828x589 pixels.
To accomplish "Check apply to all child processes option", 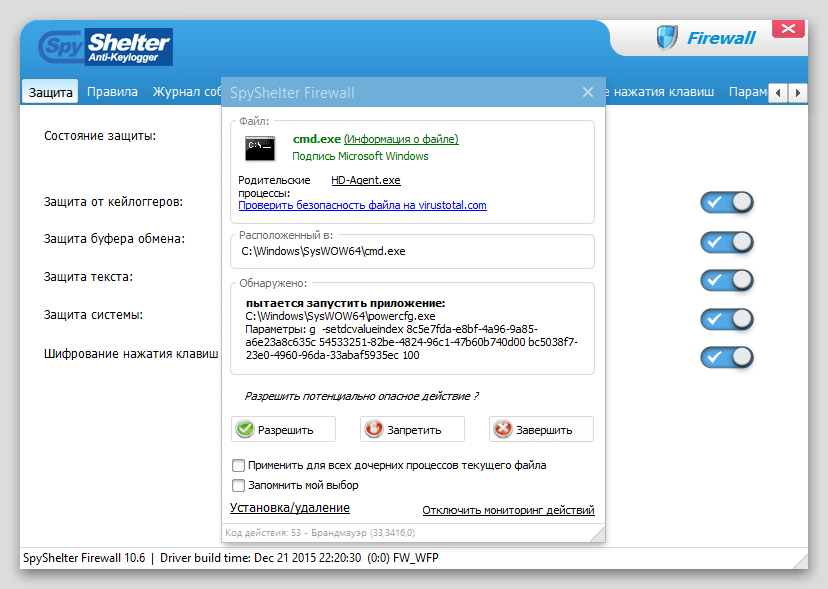I will [x=239, y=465].
